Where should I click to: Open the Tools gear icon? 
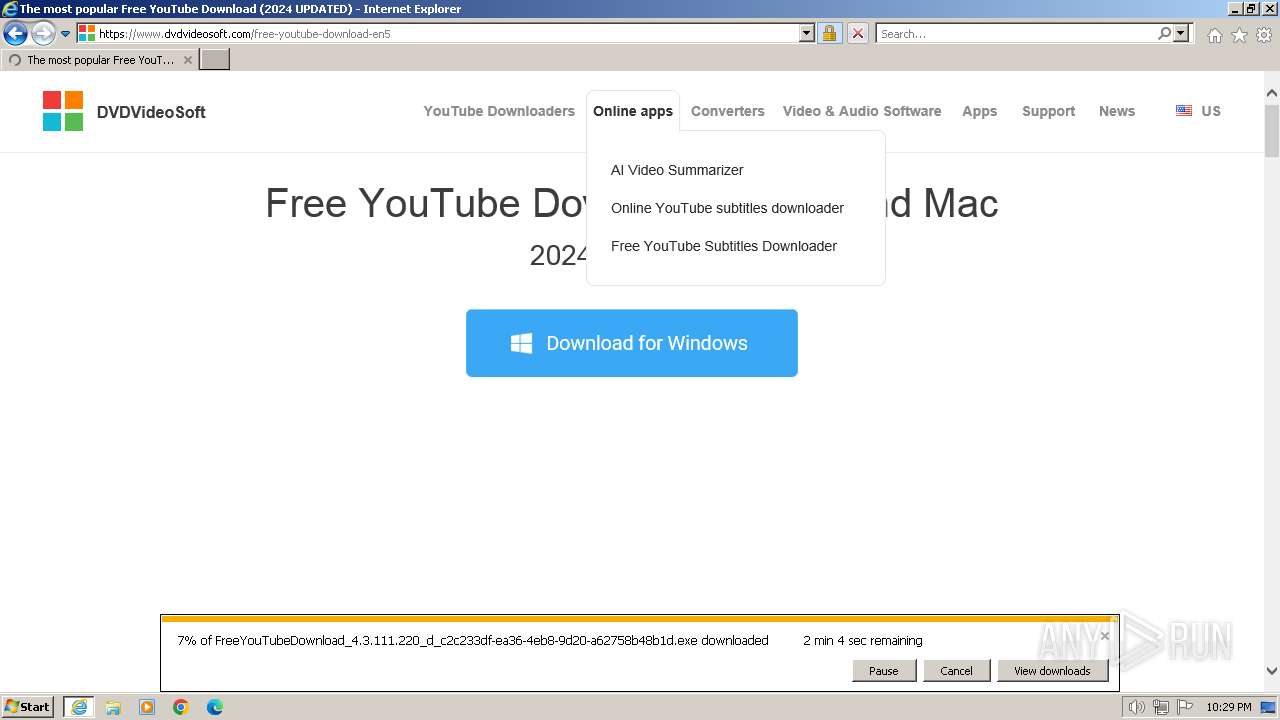tap(1264, 35)
